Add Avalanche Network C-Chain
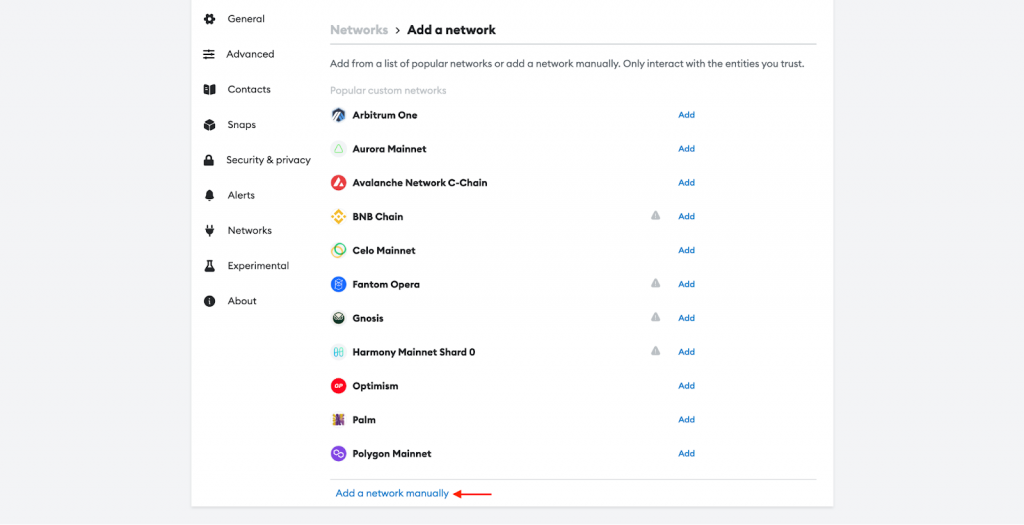1024x525 pixels. pos(686,183)
